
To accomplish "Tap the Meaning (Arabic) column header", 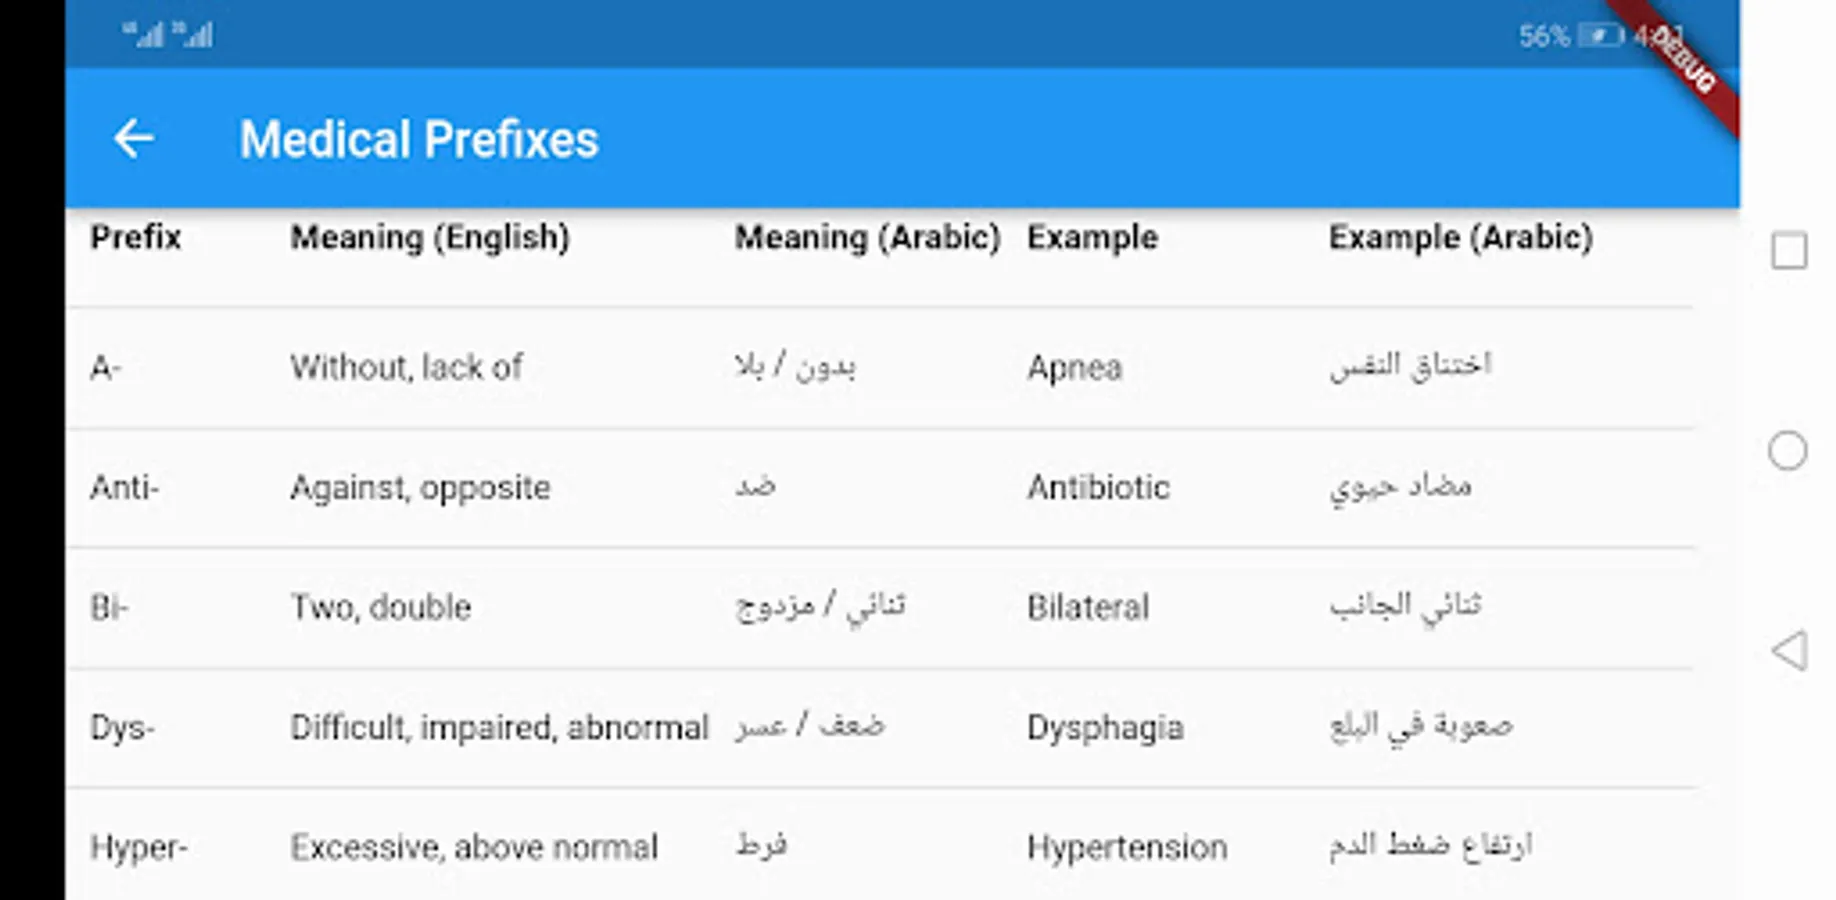I will (x=867, y=238).
